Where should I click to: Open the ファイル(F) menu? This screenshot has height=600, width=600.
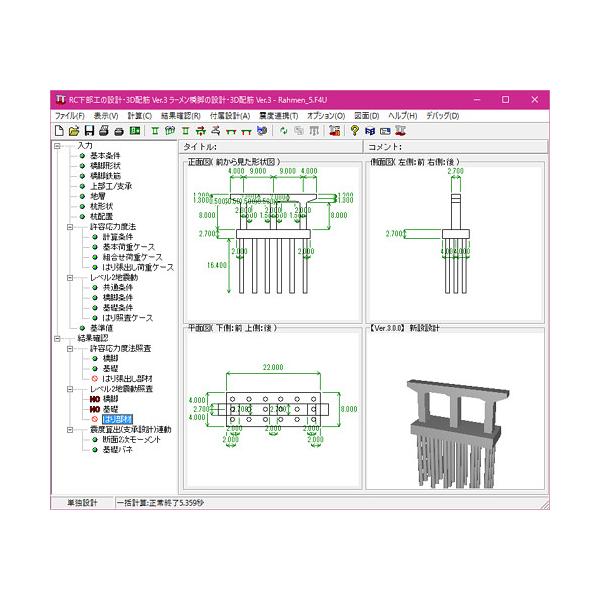[x=69, y=115]
